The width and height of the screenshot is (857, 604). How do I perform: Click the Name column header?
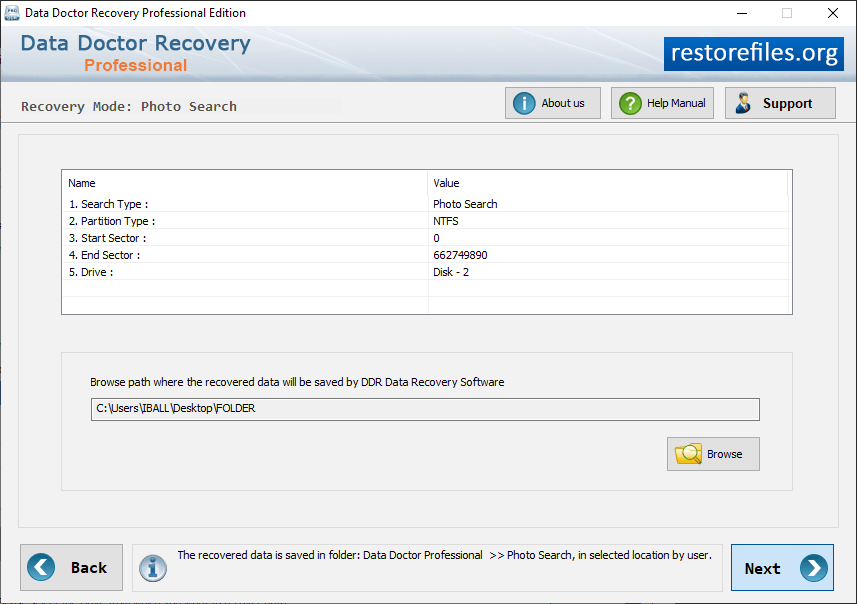(x=244, y=183)
